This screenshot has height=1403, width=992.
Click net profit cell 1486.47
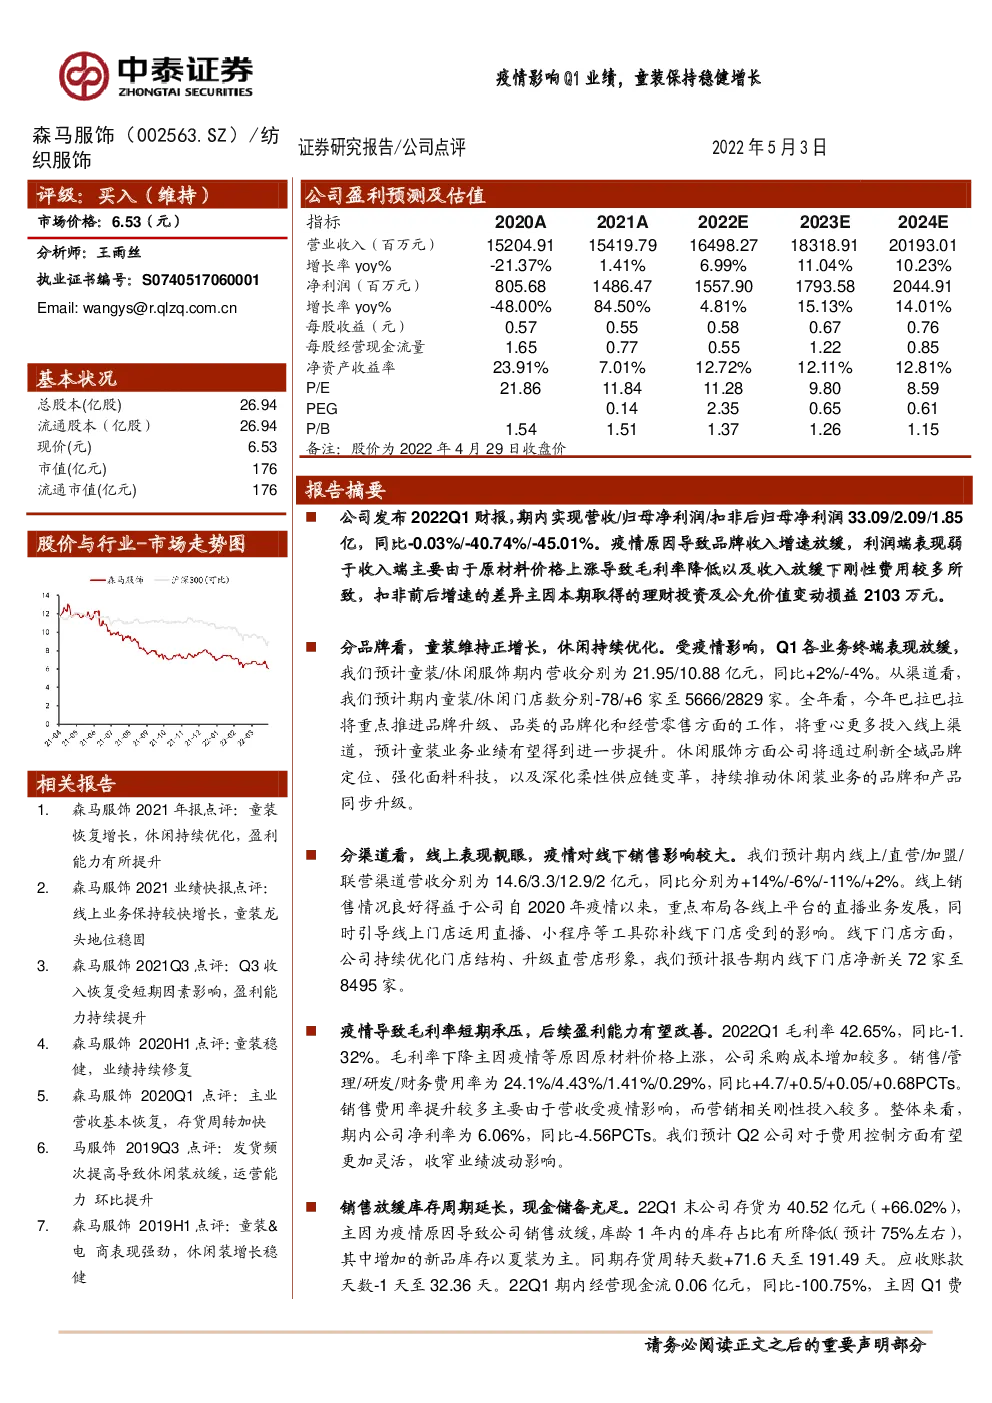[622, 286]
